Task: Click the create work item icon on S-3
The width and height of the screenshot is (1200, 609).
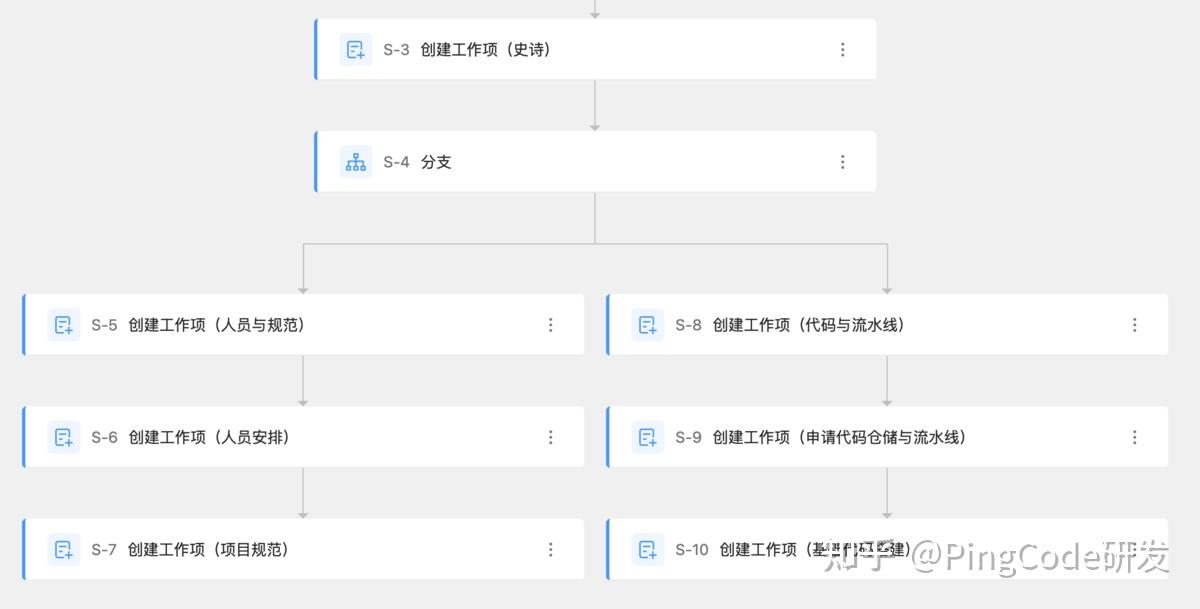Action: coord(355,48)
